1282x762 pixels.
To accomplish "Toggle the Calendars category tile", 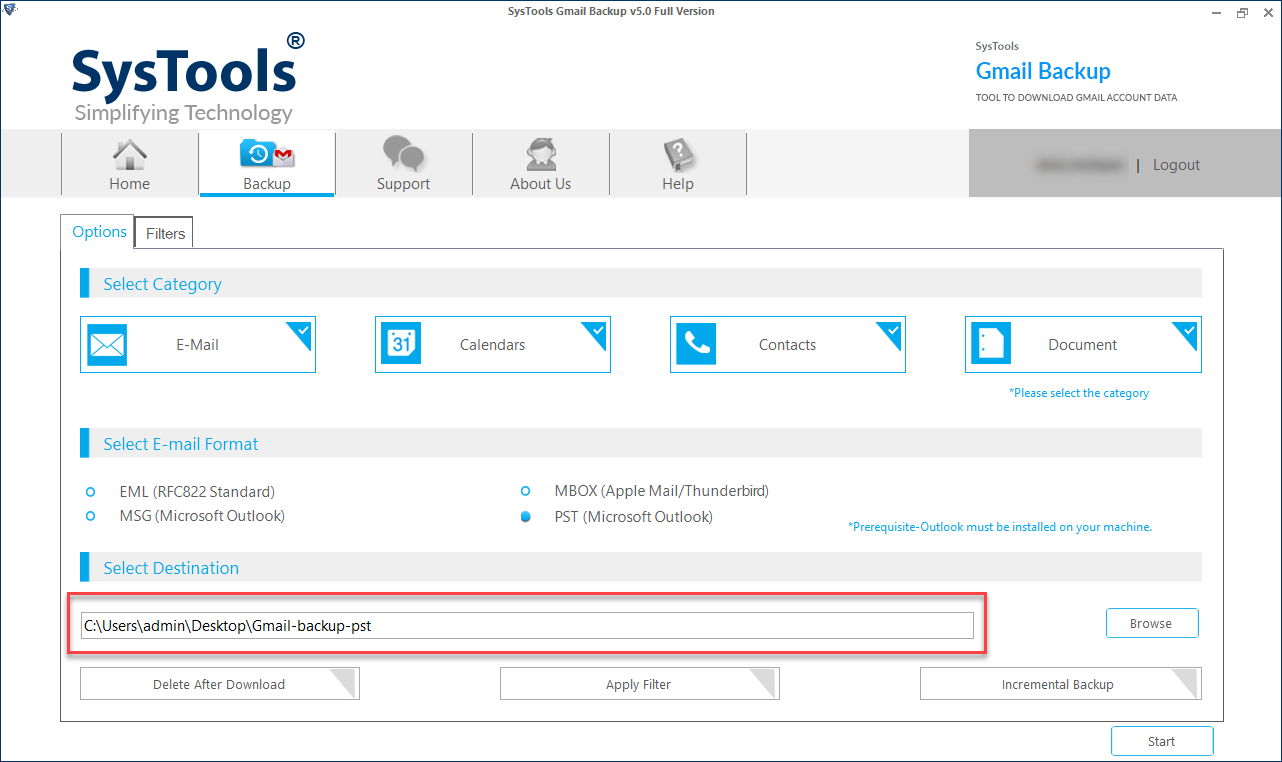I will point(493,345).
